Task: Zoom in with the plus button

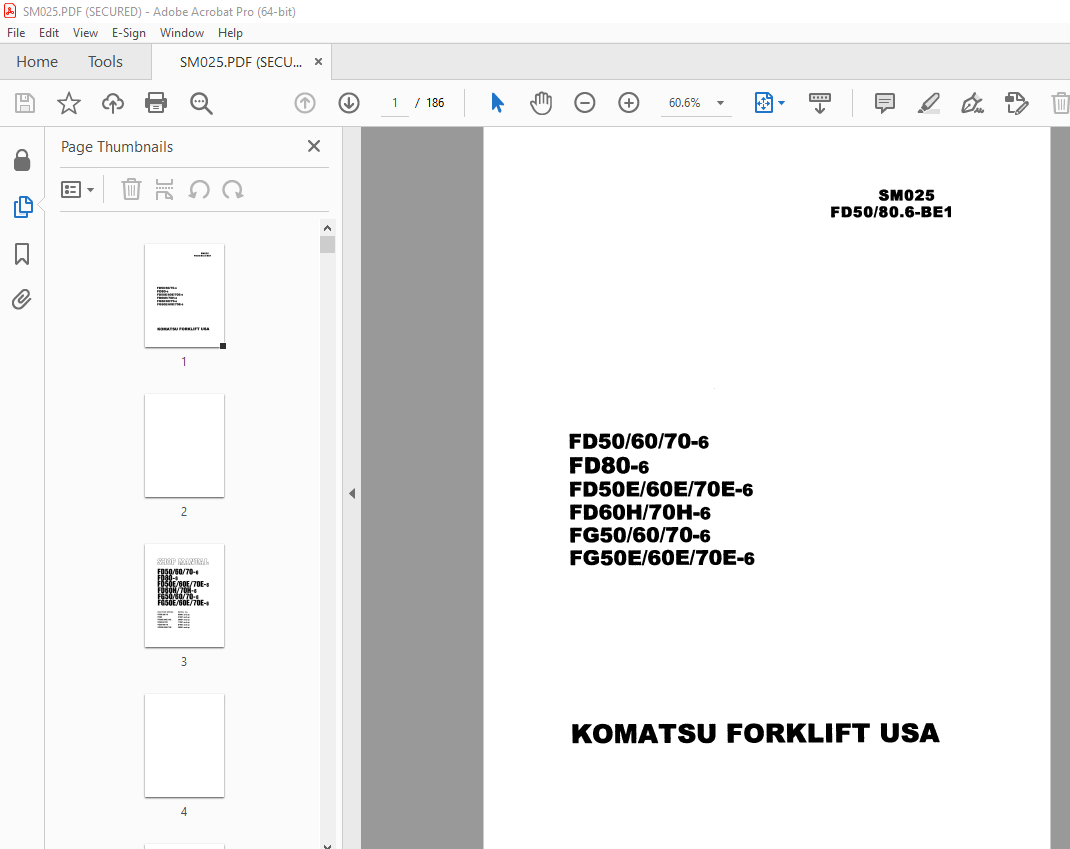Action: 628,103
